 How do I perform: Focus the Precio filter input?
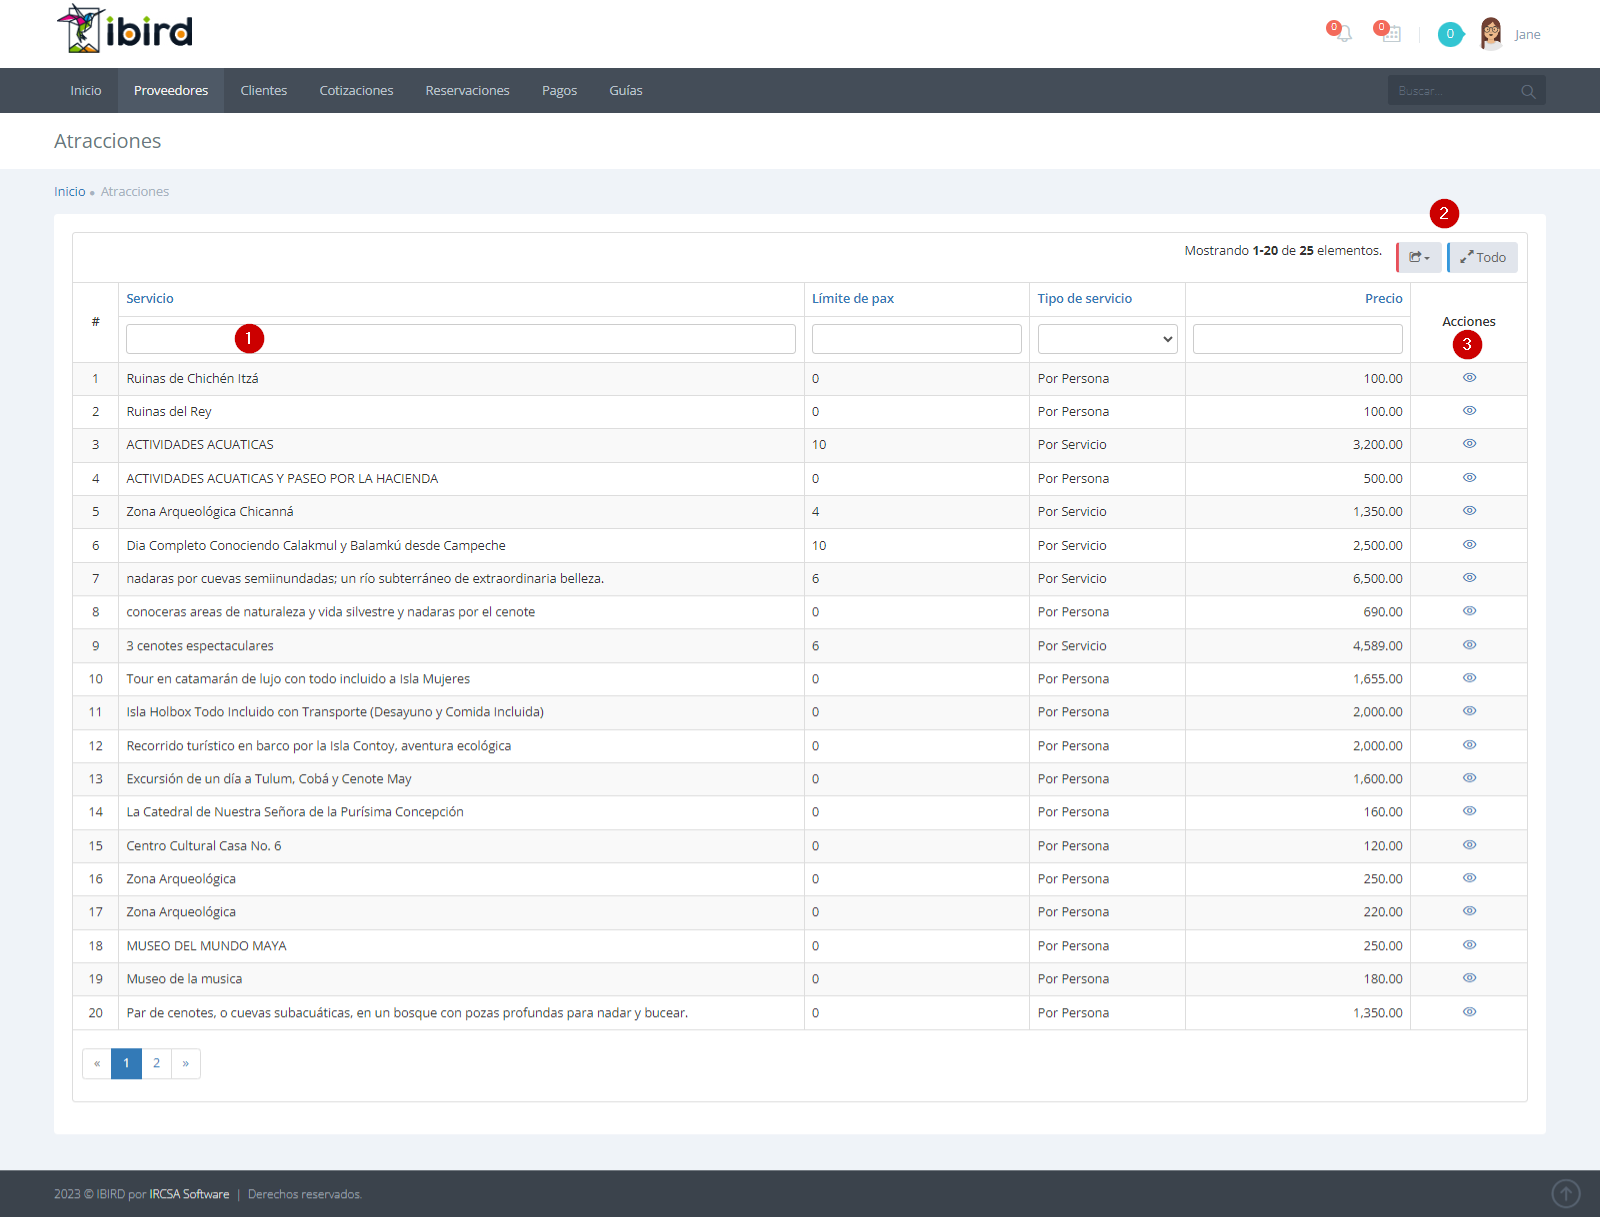1298,339
